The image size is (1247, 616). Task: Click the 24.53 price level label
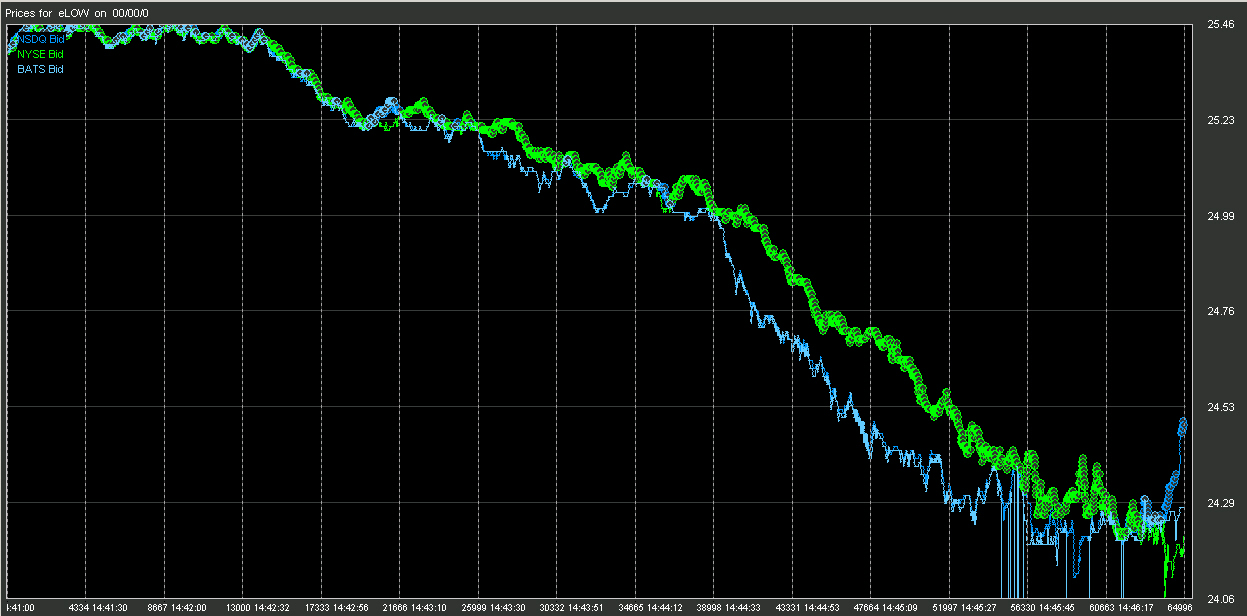point(1220,408)
